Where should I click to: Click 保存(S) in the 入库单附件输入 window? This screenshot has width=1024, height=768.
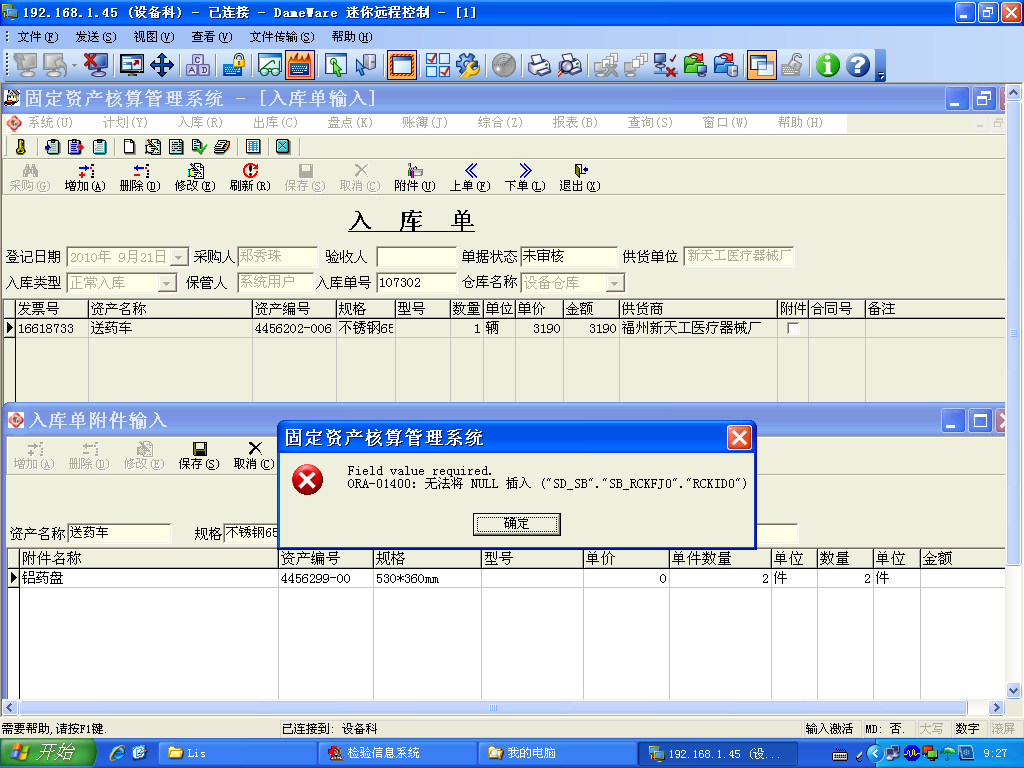click(x=199, y=455)
